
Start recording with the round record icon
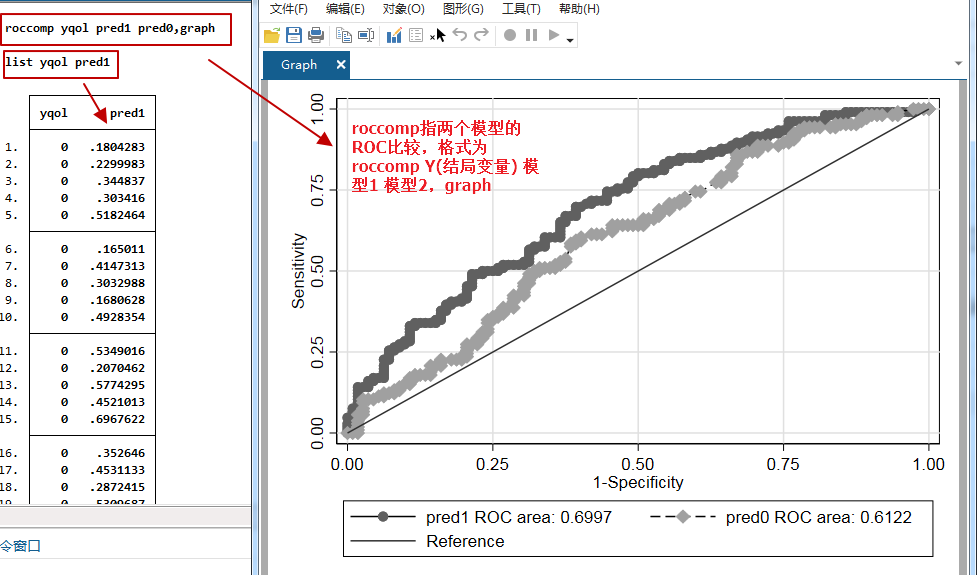pyautogui.click(x=510, y=35)
